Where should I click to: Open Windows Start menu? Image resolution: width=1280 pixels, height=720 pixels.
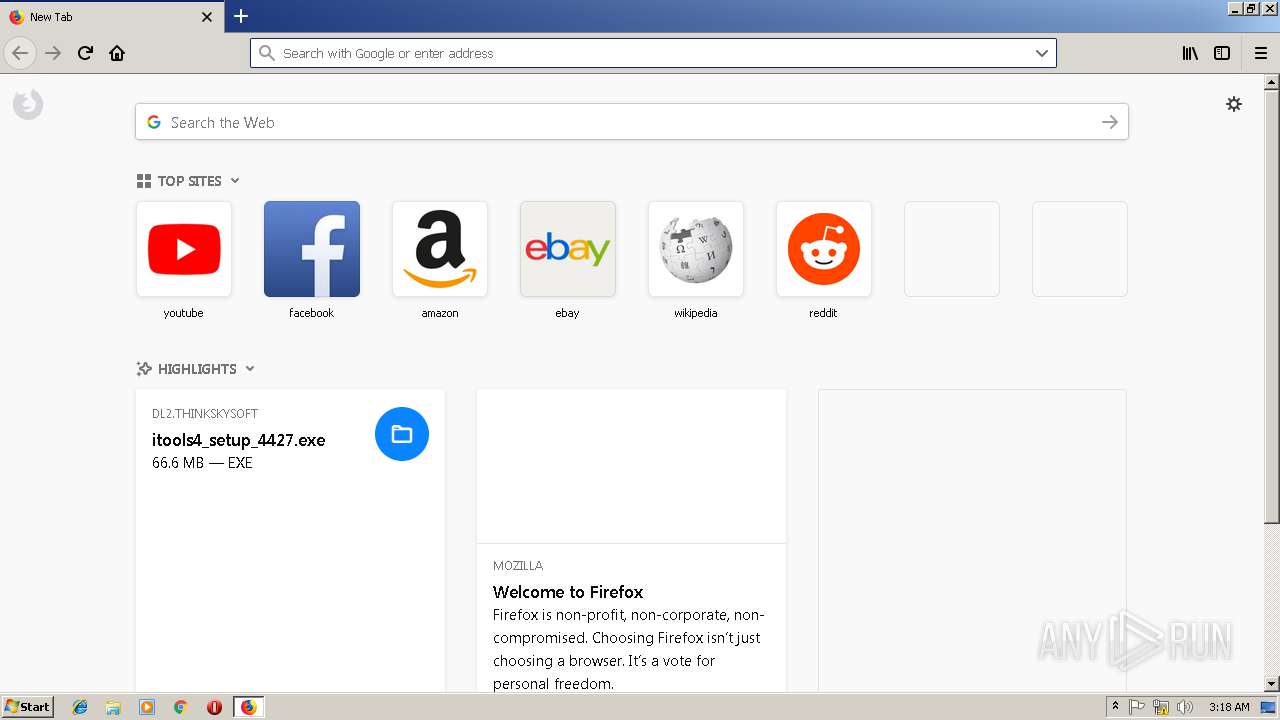pos(27,707)
